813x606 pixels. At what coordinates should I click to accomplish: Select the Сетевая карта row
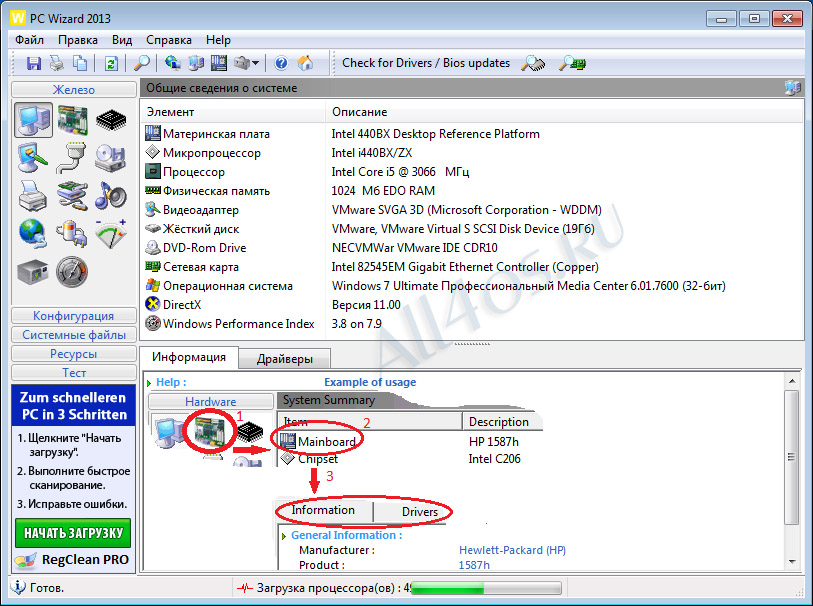tap(472, 267)
